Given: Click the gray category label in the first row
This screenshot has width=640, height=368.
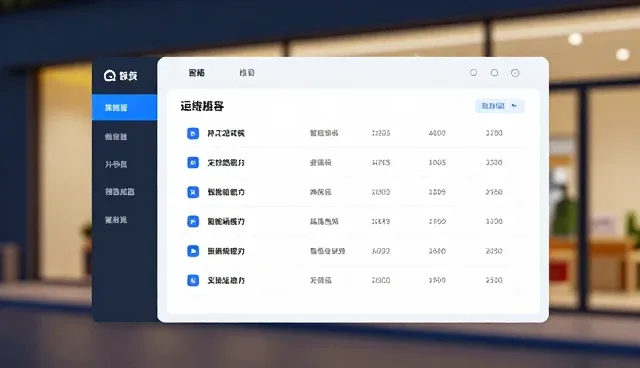Looking at the screenshot, I should 324,133.
